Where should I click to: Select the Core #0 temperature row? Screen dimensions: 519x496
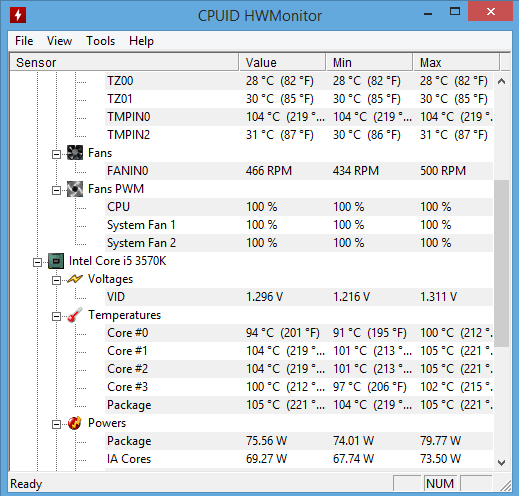click(x=299, y=333)
